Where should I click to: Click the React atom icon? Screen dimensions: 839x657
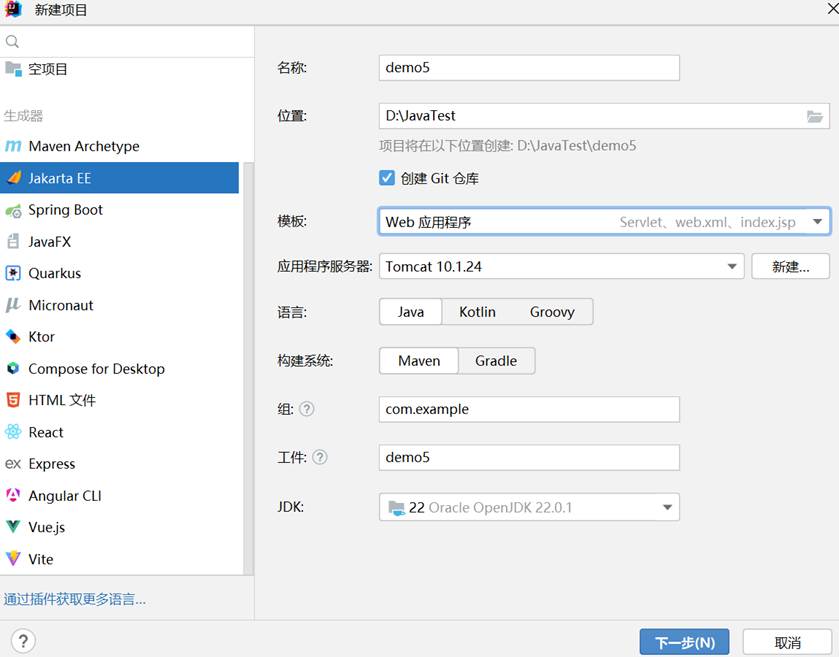13,431
